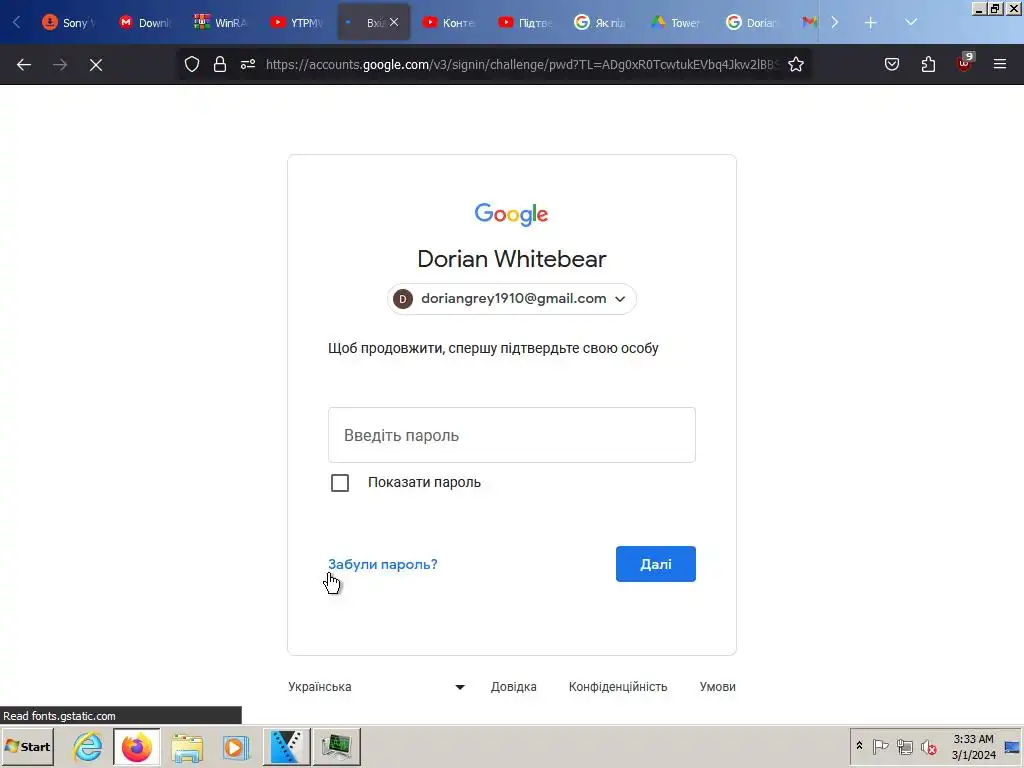Open the Firefox hamburger menu
The image size is (1024, 768).
click(x=1000, y=64)
